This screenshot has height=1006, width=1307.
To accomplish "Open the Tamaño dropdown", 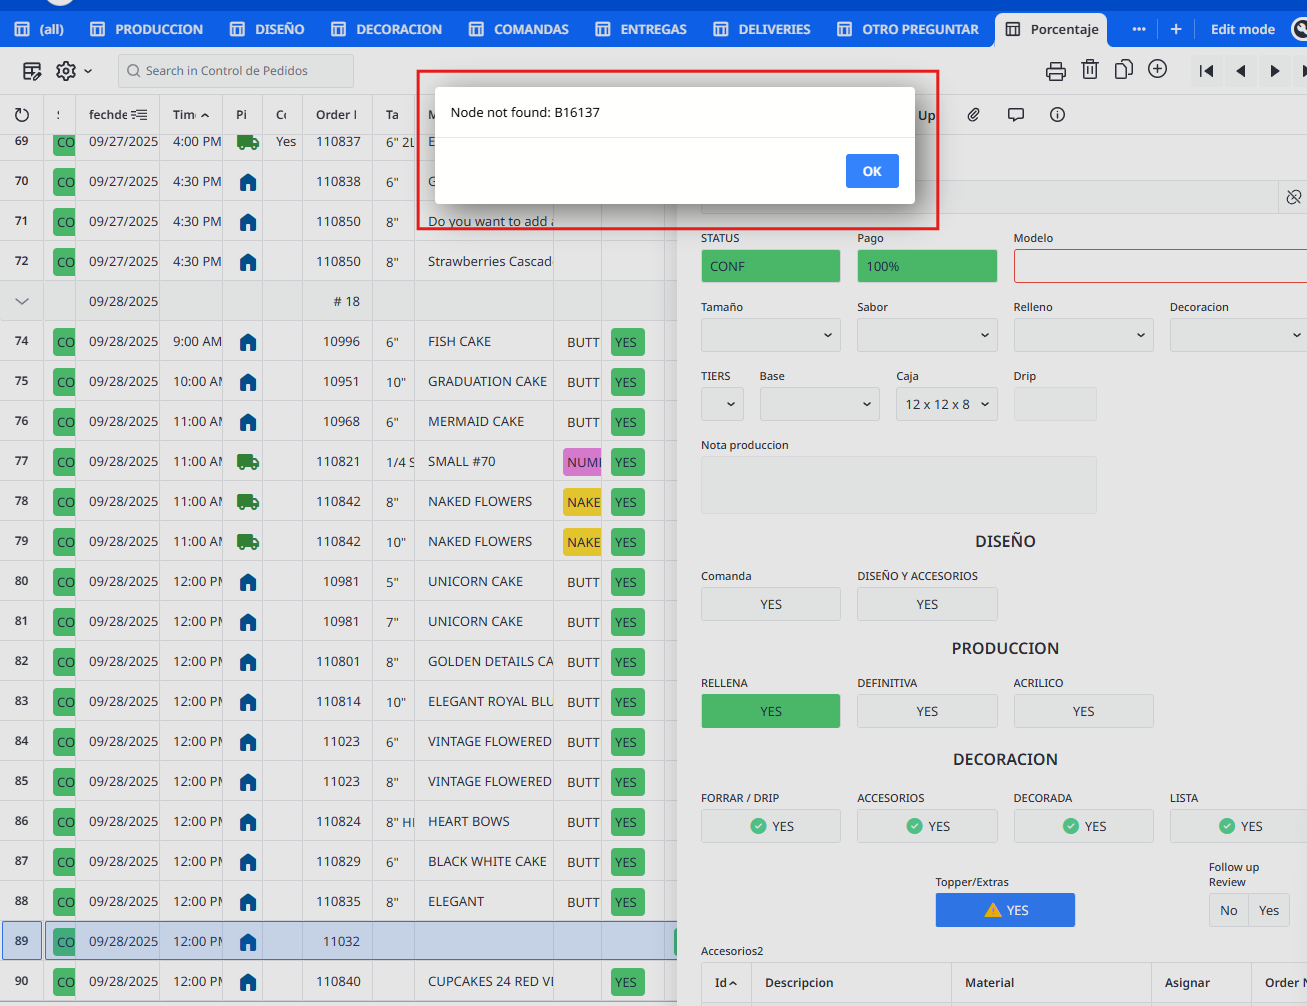I will click(770, 335).
